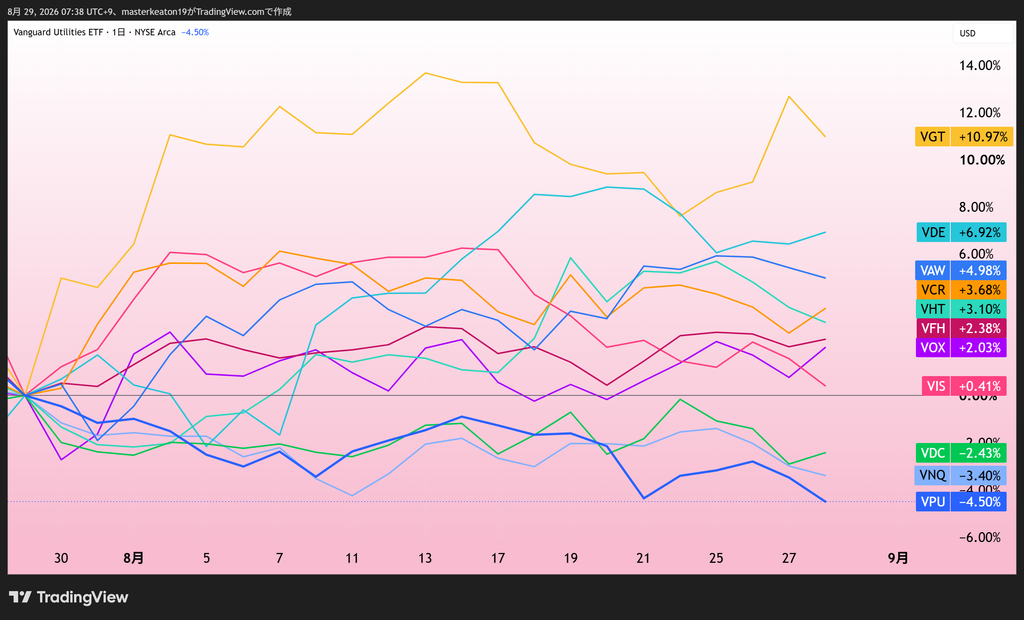Click the +3.68% VCR value label

click(978, 289)
